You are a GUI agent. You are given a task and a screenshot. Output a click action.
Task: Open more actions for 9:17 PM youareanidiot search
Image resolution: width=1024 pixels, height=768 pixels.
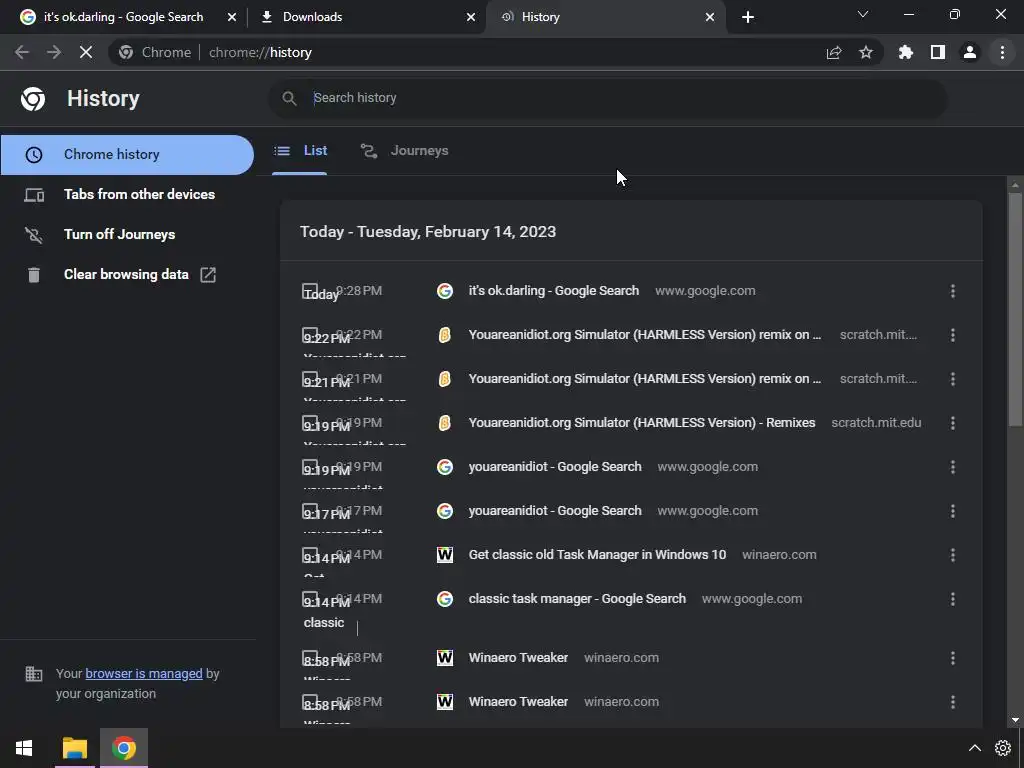point(953,511)
